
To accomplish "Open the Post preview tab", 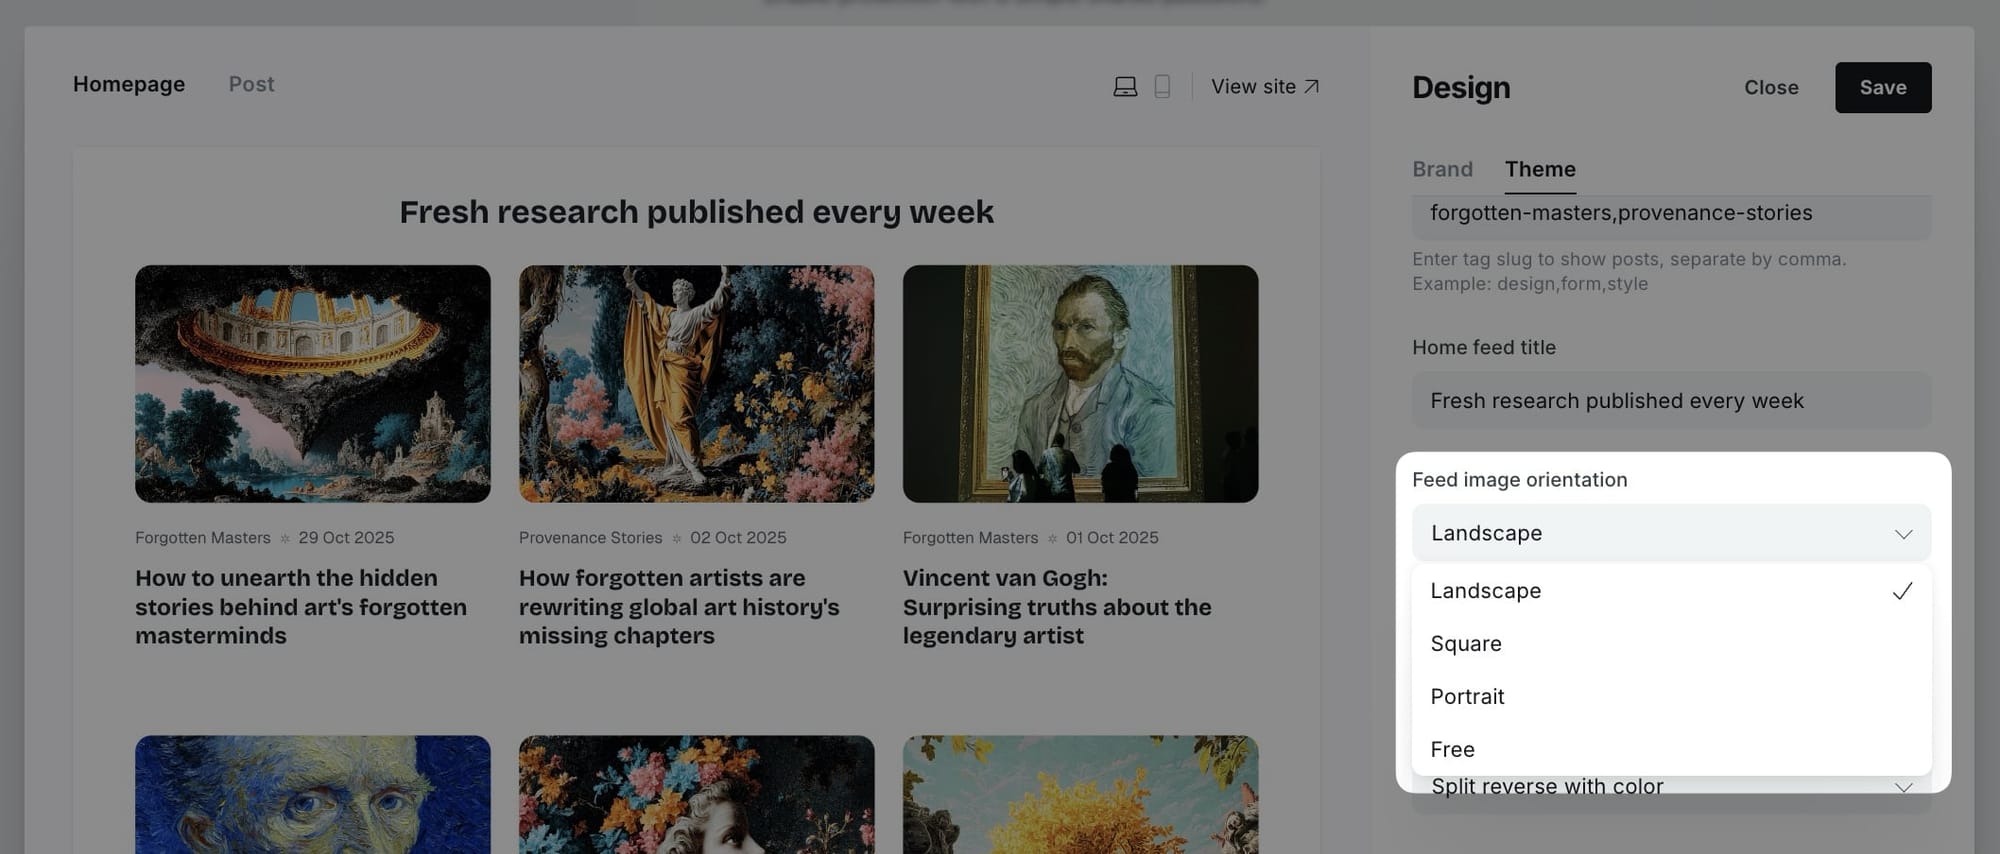I will (251, 84).
